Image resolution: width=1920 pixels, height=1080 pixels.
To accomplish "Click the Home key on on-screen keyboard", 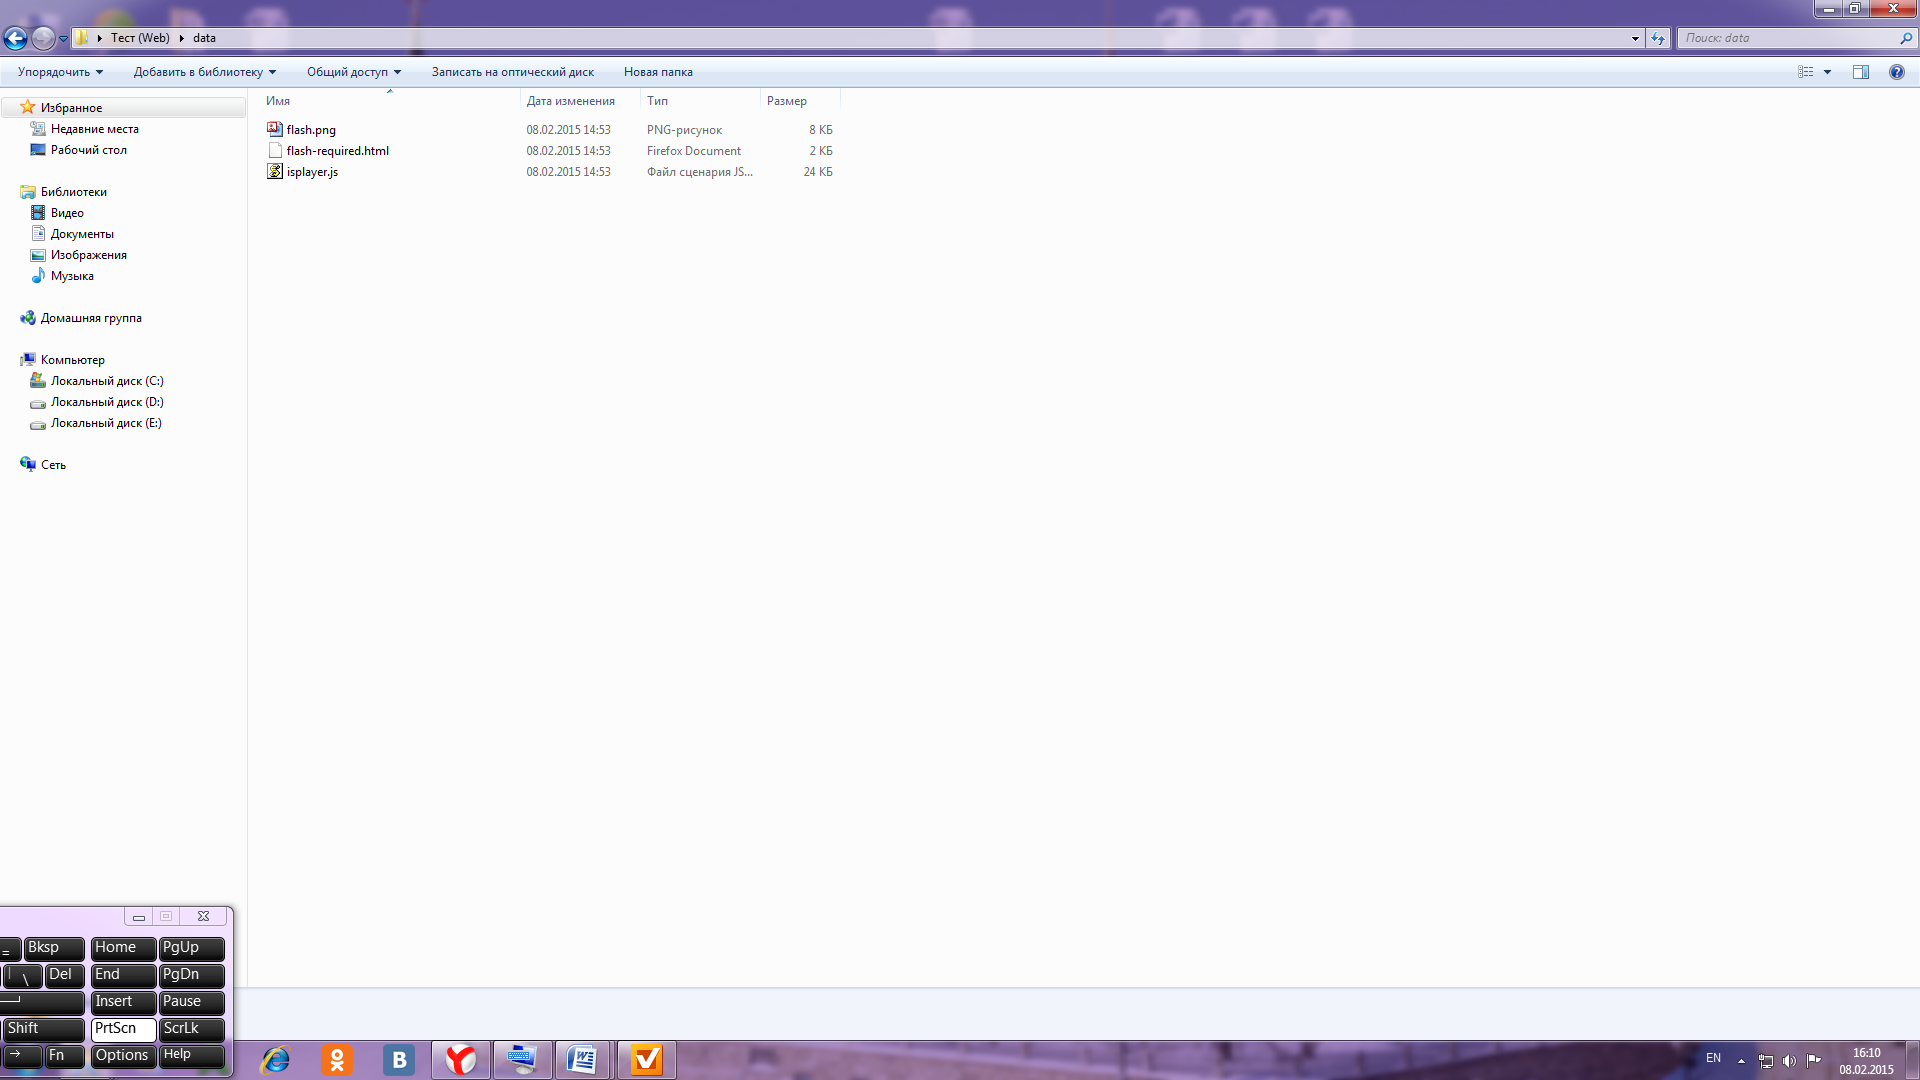I will coord(124,948).
